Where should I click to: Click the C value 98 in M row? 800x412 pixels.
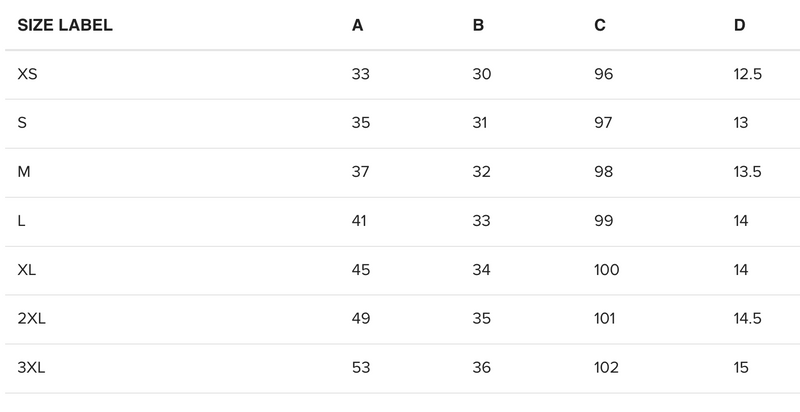[603, 172]
